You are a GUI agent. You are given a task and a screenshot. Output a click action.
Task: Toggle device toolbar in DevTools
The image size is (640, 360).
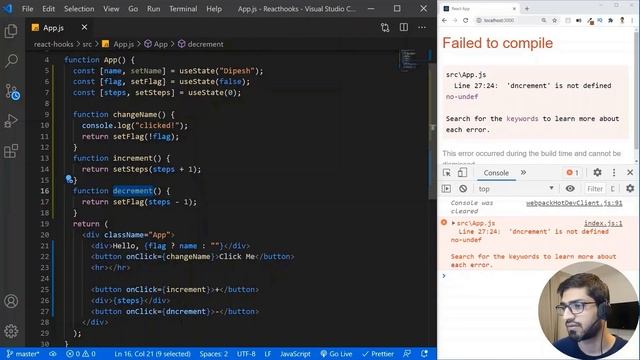pyautogui.click(x=462, y=173)
